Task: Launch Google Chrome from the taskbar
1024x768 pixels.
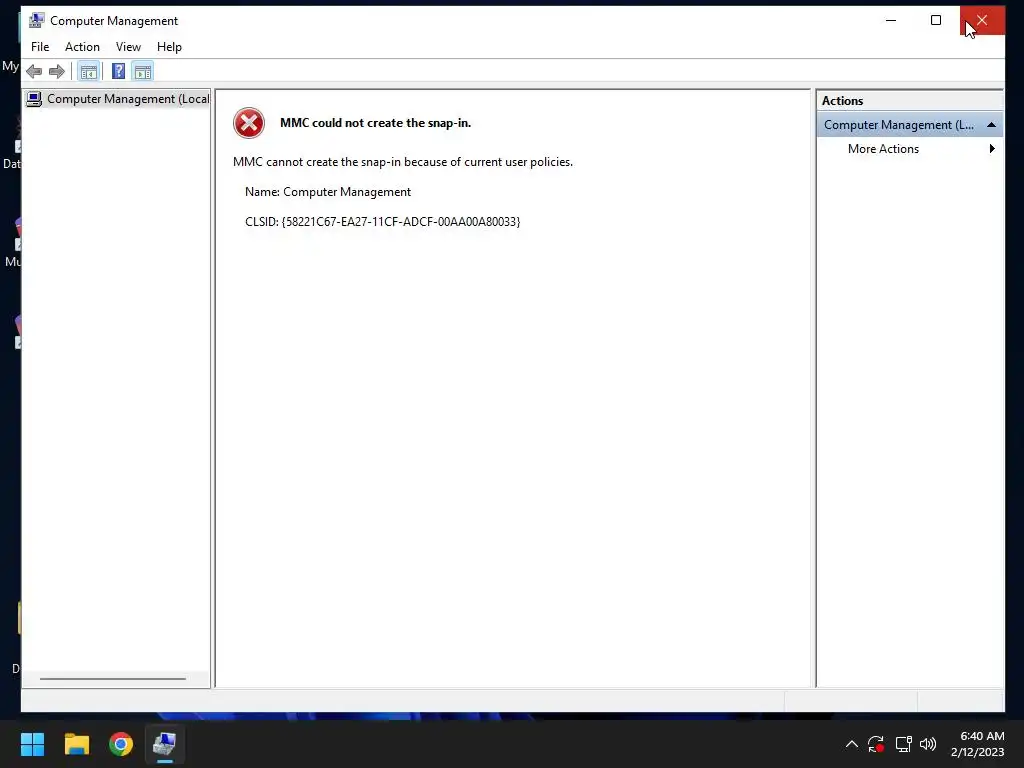Action: tap(121, 744)
